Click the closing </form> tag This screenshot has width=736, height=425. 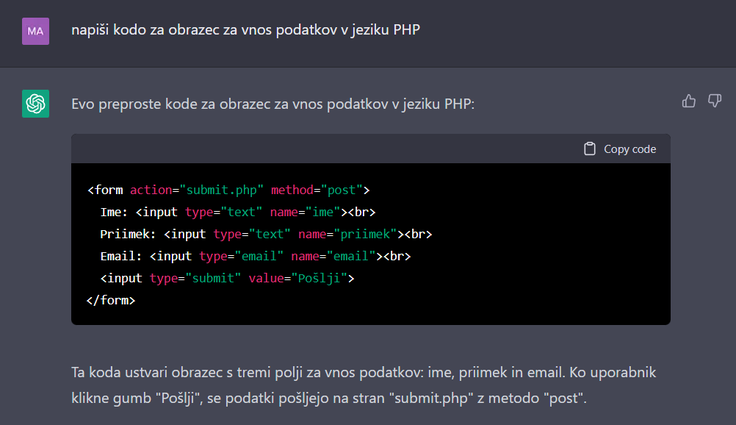(x=111, y=301)
